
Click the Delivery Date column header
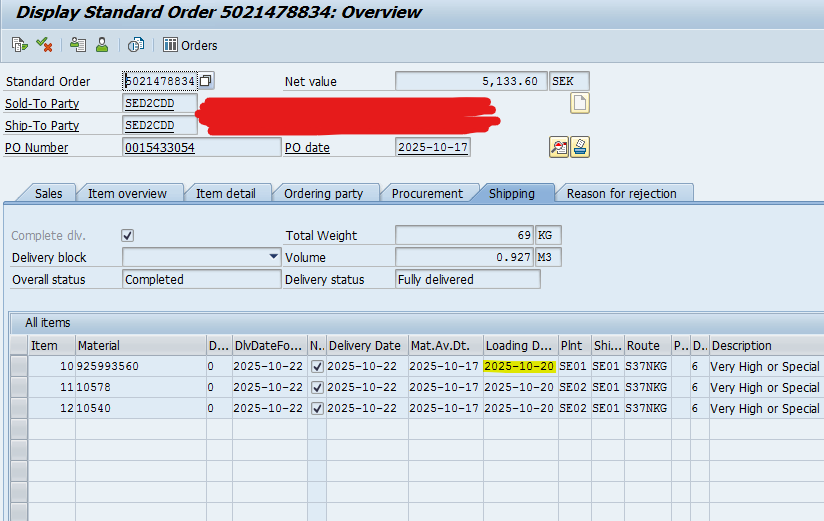point(367,345)
